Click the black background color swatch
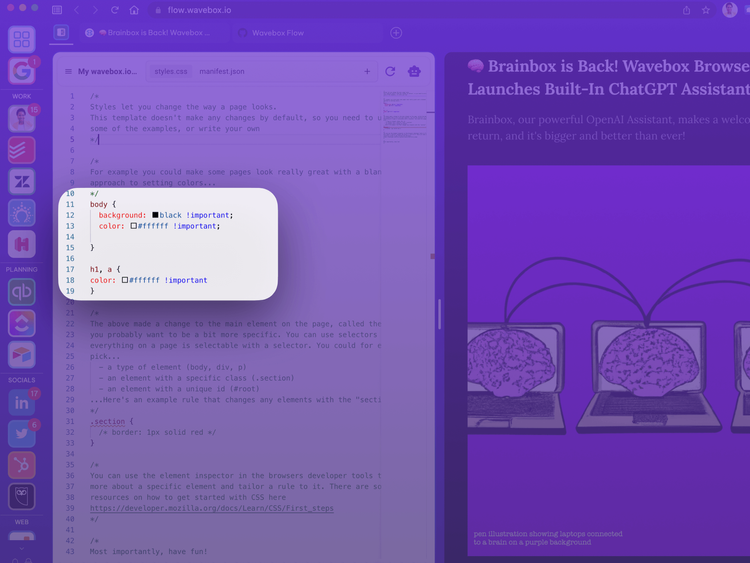Screen dimensions: 750x563 [155, 215]
